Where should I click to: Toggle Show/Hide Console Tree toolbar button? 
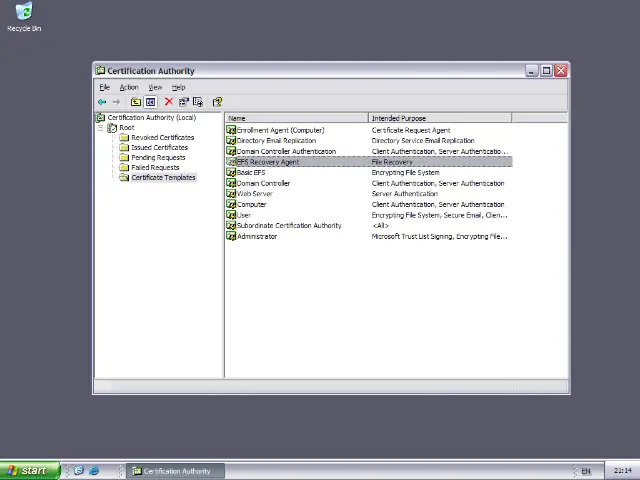point(151,102)
